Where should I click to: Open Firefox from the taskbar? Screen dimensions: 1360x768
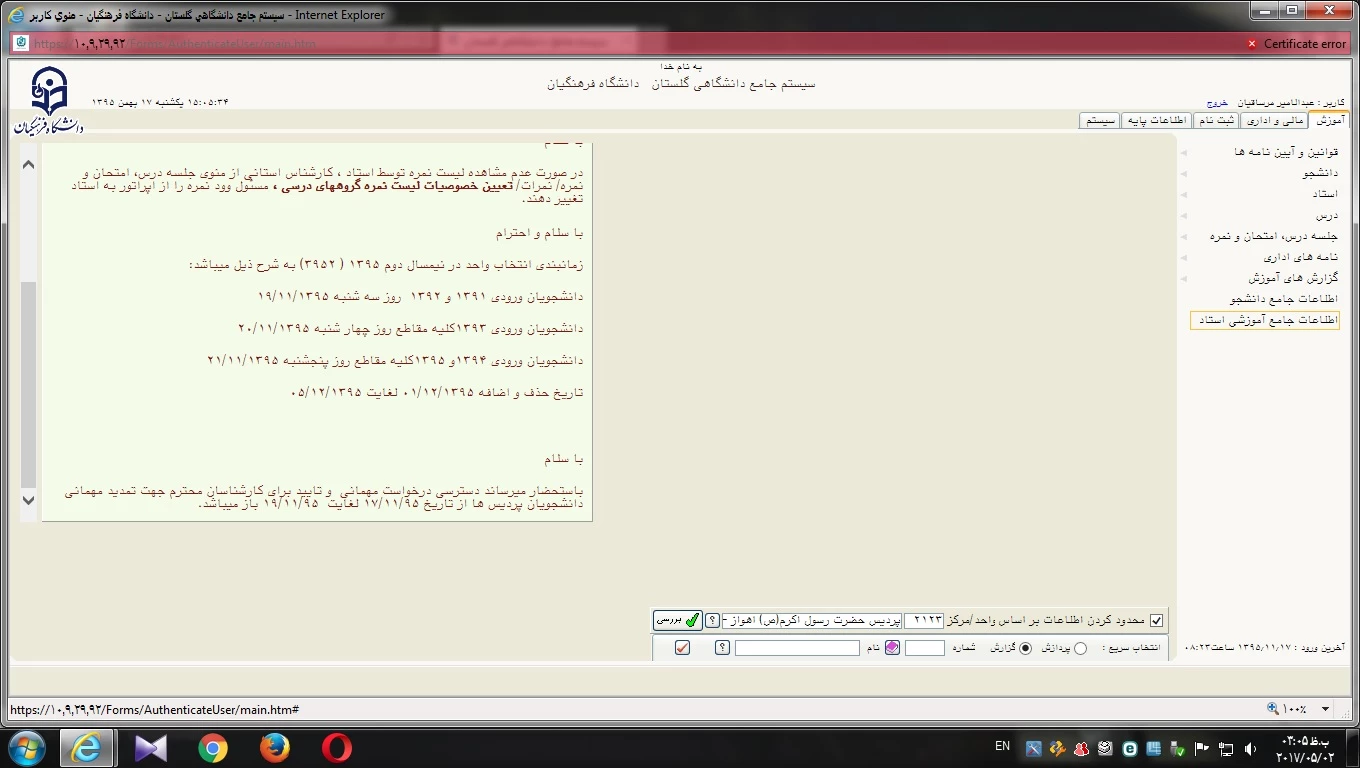coord(274,748)
